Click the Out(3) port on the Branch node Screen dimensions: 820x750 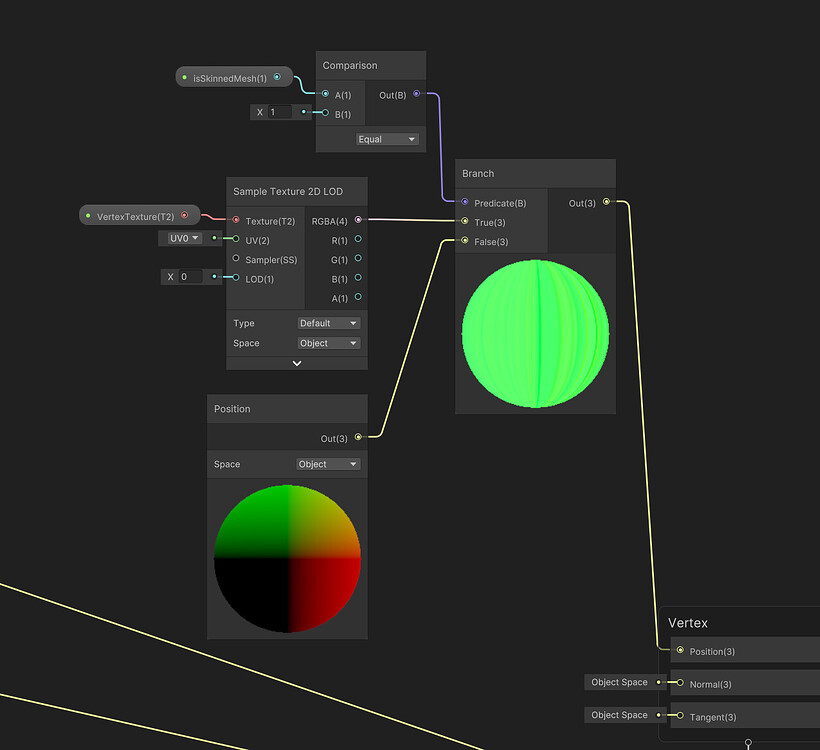(x=607, y=202)
